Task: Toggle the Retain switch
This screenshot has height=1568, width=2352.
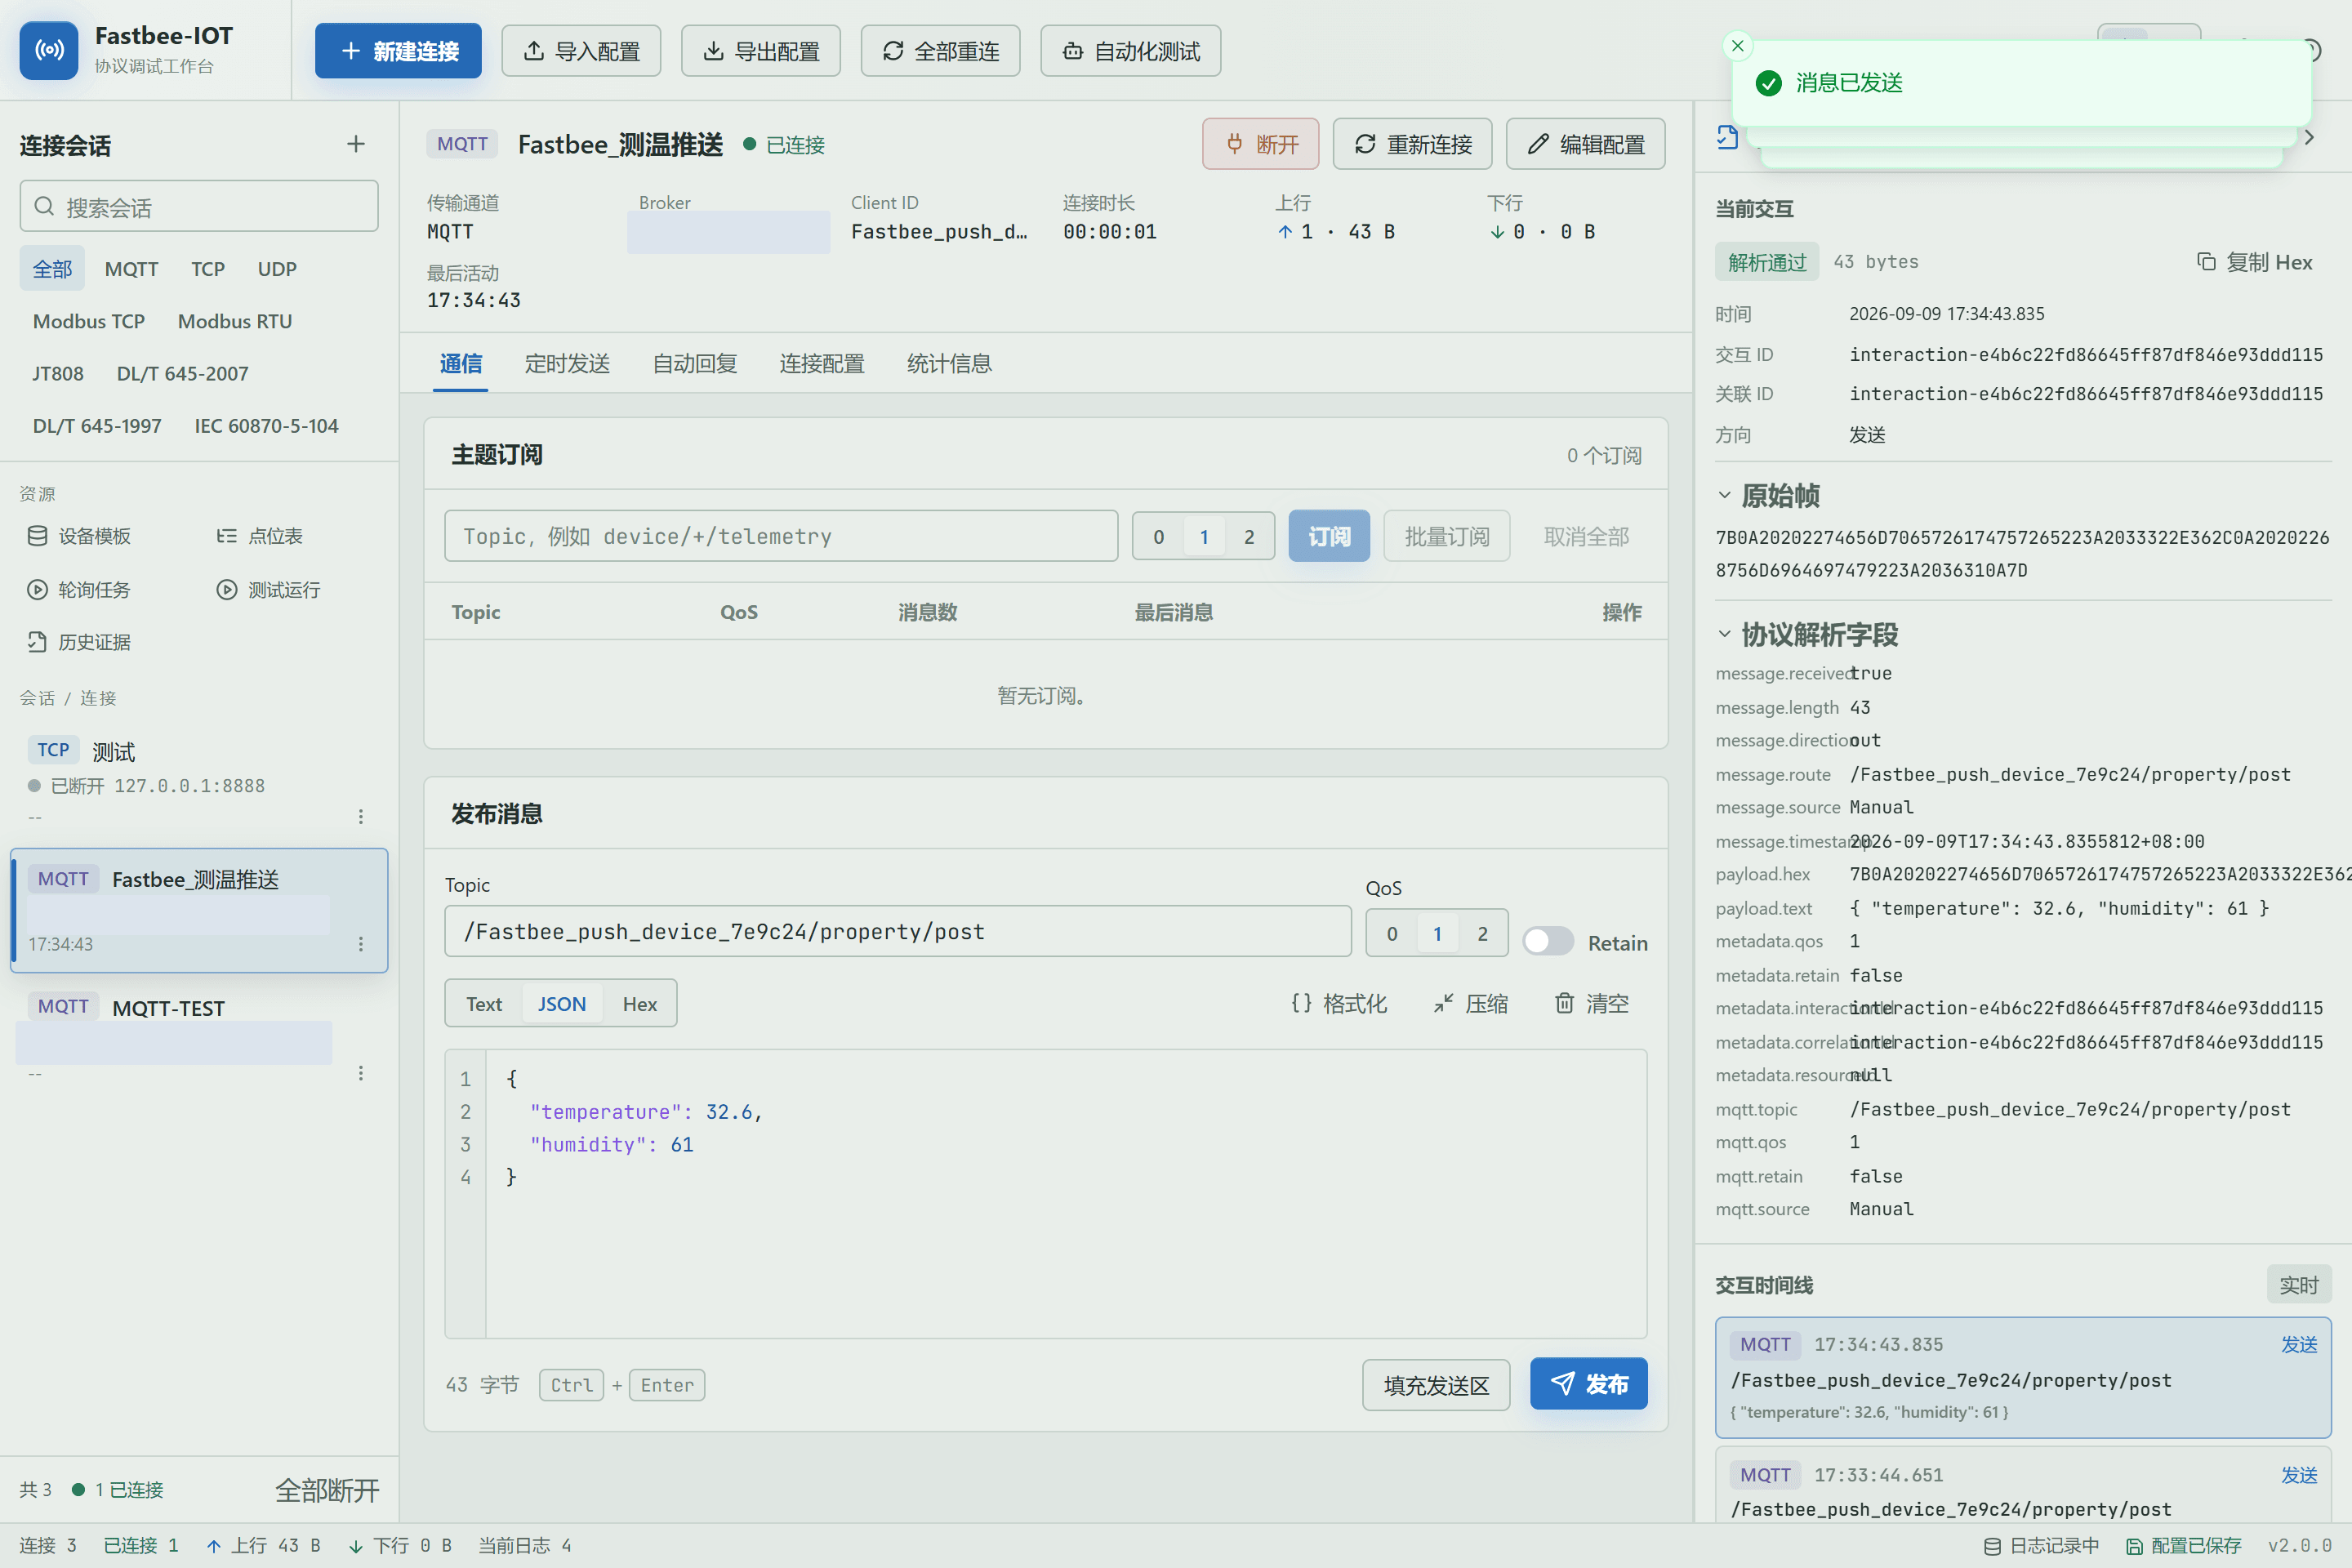Action: tap(1548, 942)
